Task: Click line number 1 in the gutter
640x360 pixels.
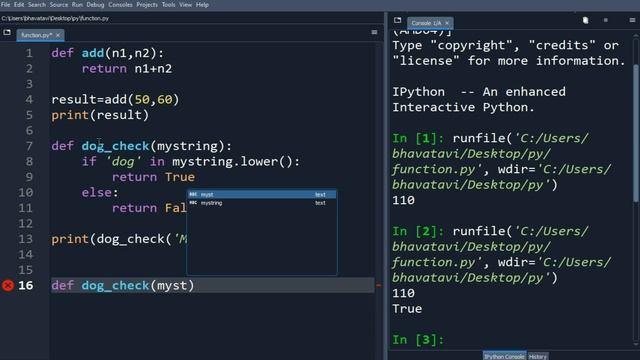Action: [29, 53]
